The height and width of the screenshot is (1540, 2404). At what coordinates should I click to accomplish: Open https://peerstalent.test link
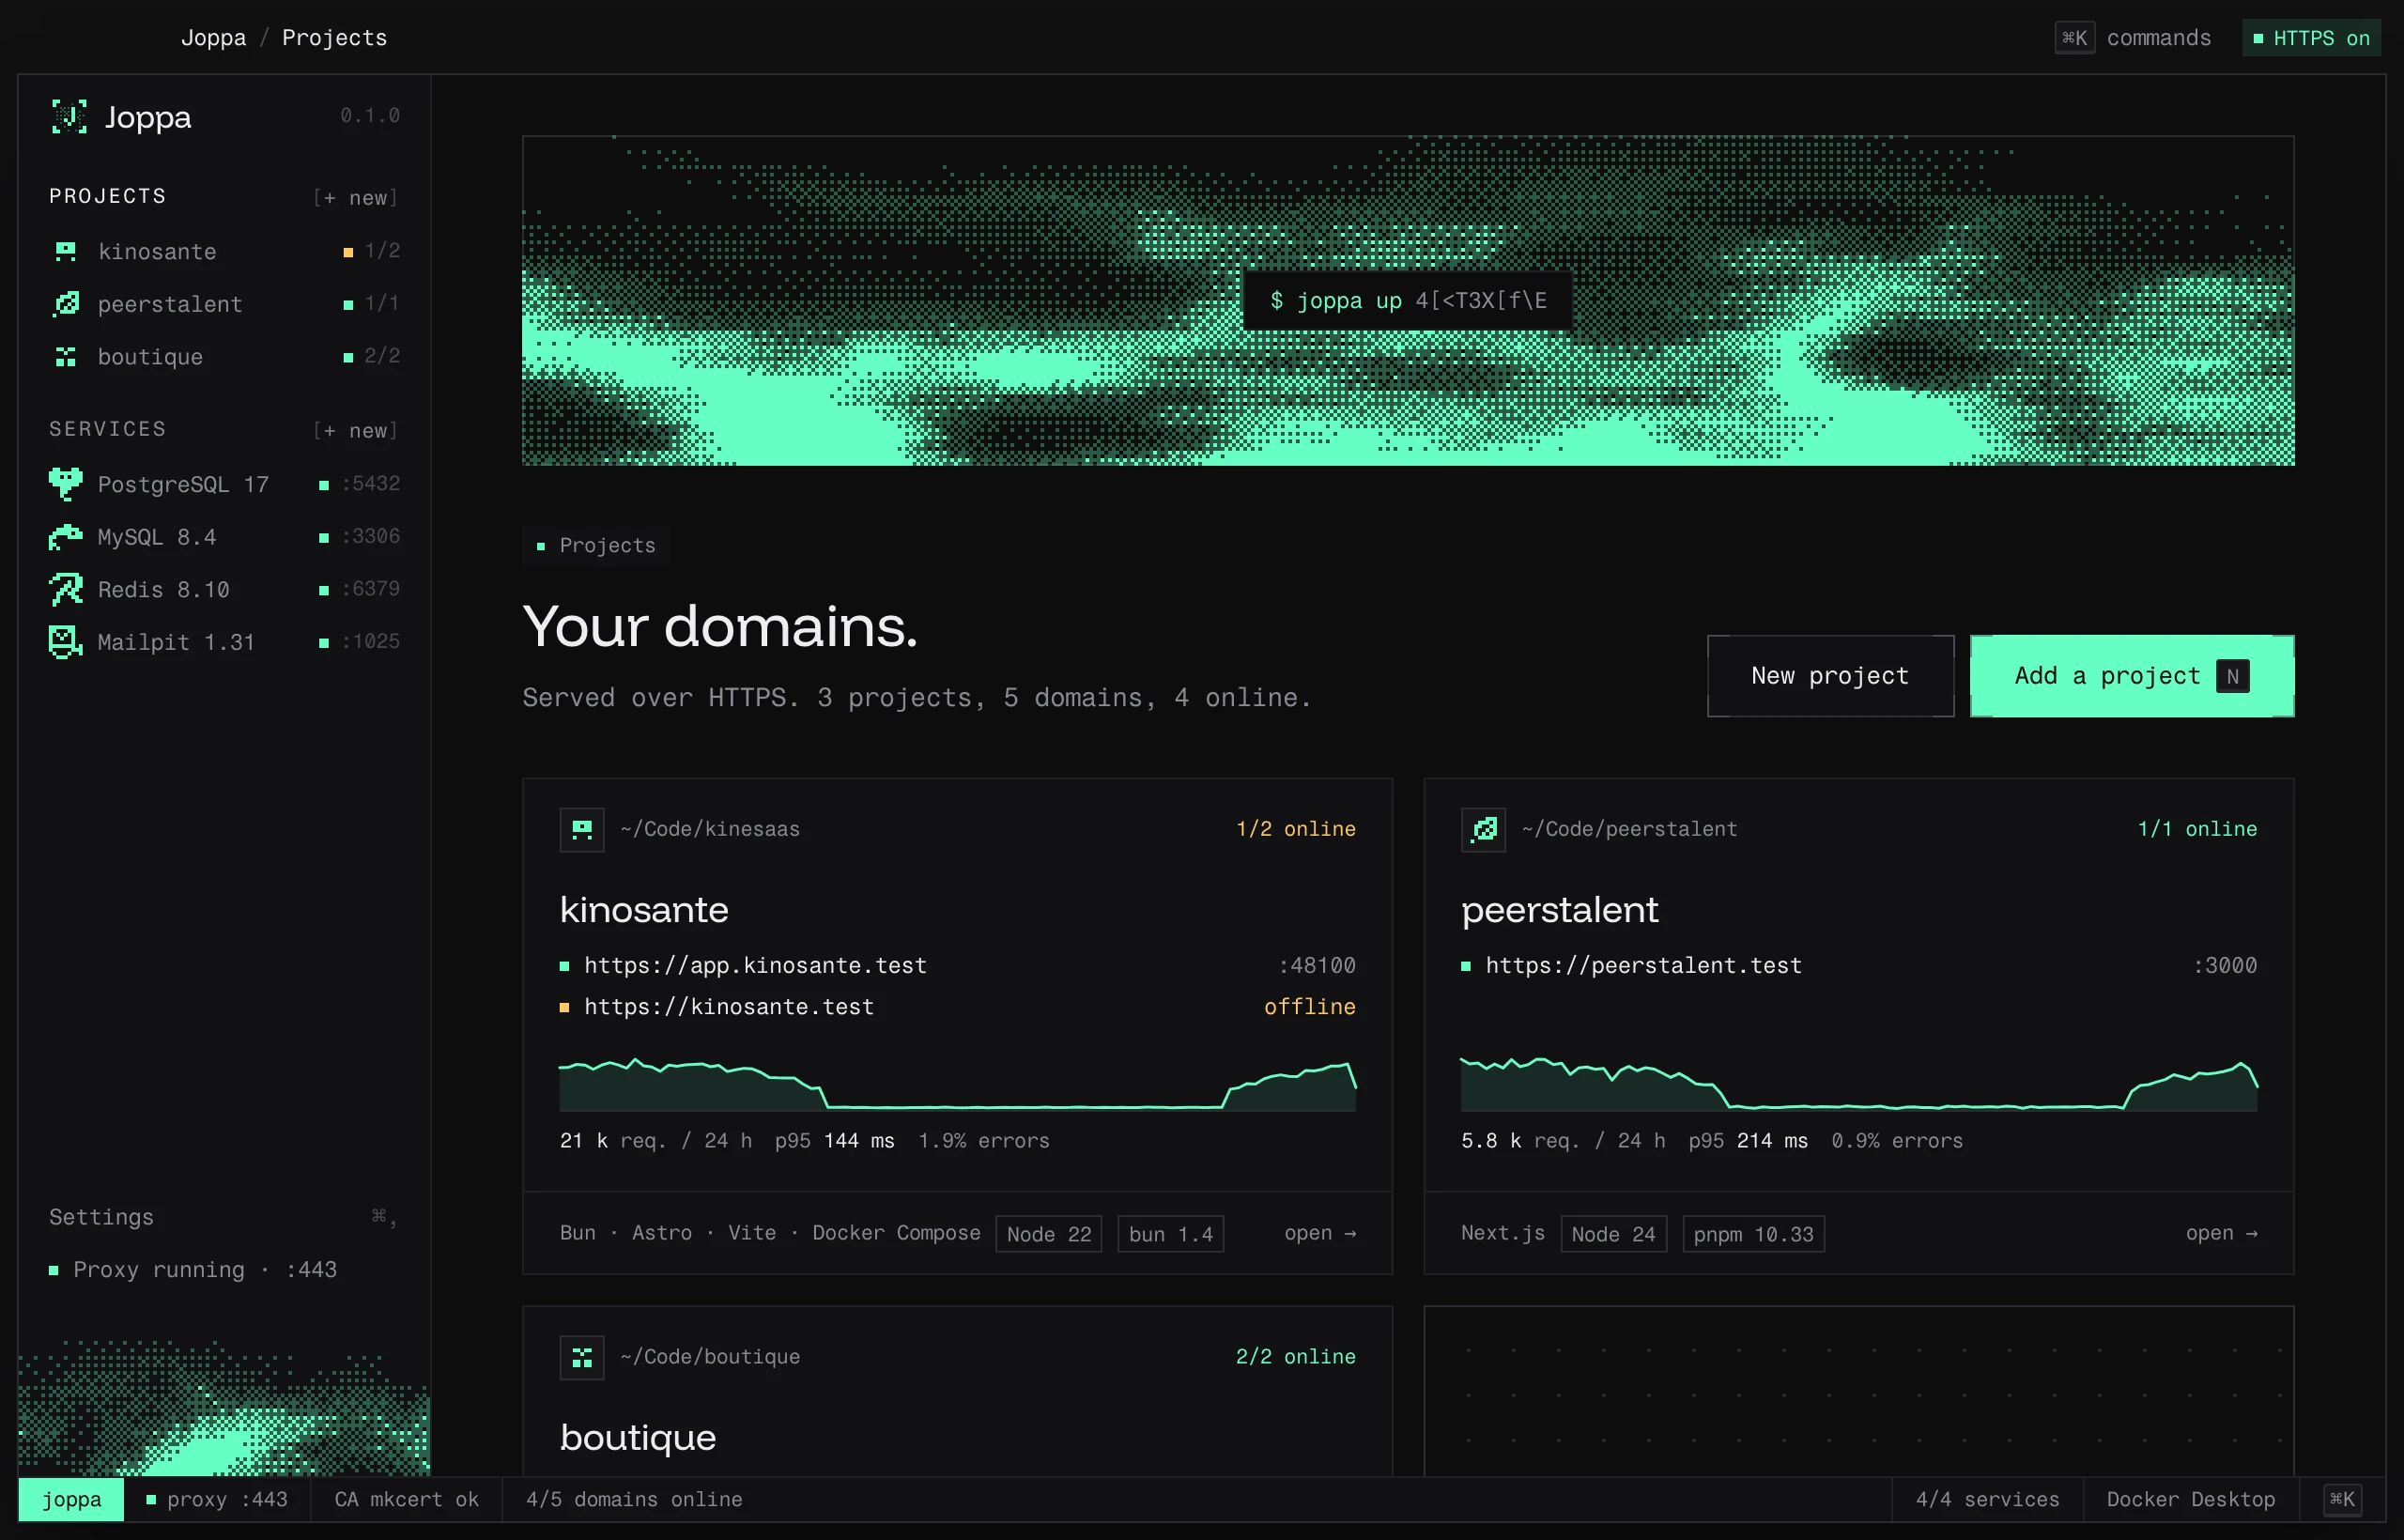[1643, 965]
